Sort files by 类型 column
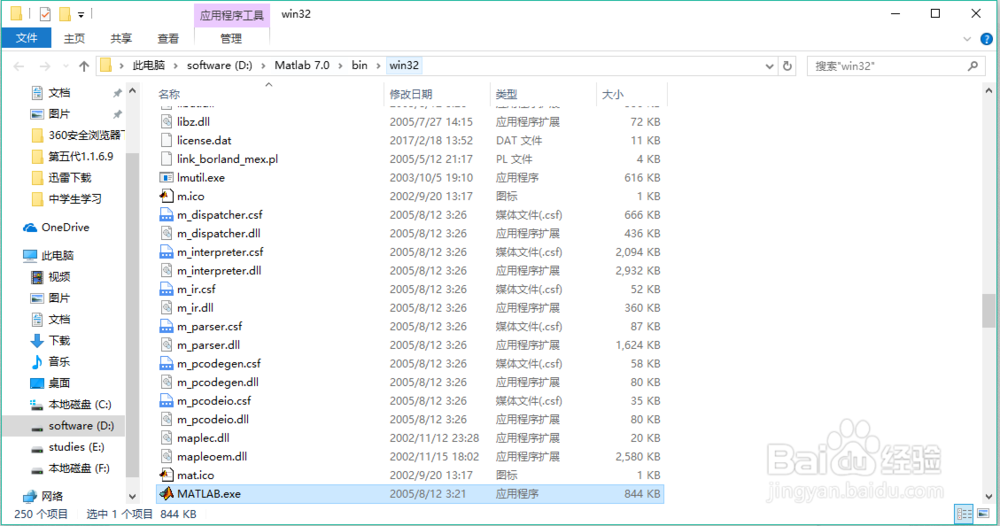Viewport: 1000px width, 526px height. [506, 94]
